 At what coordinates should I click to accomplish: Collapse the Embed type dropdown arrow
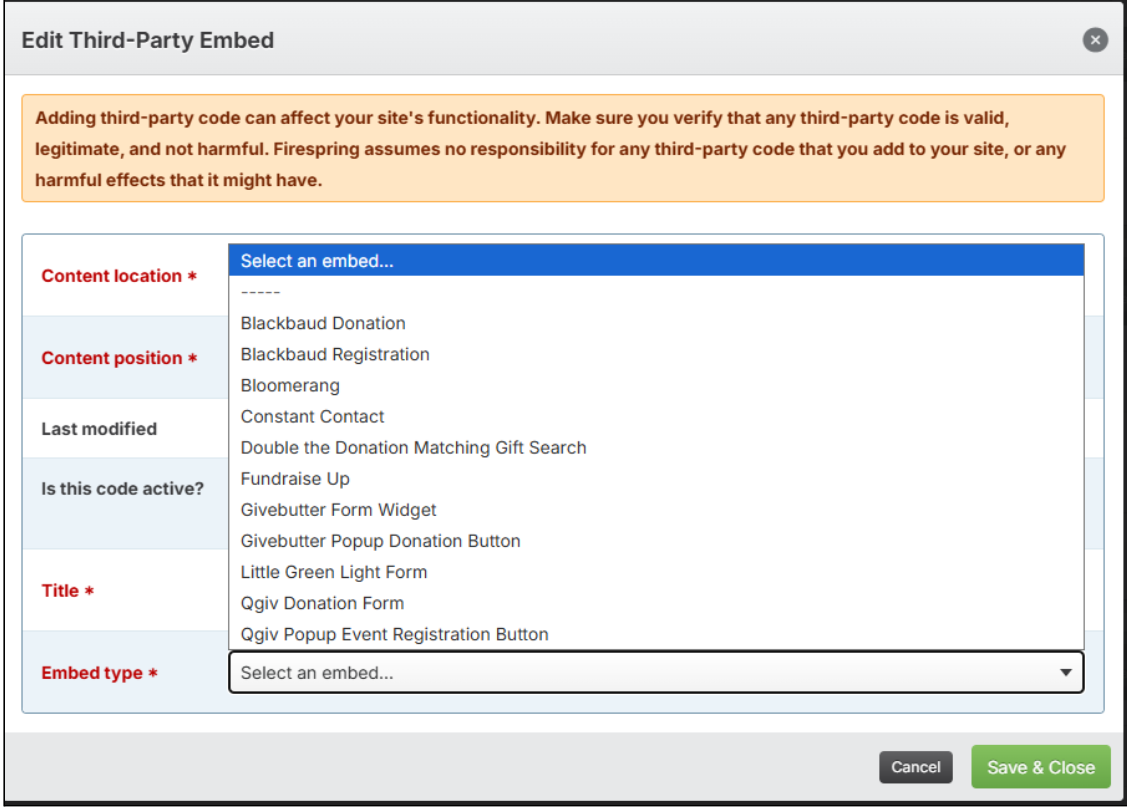point(1066,673)
